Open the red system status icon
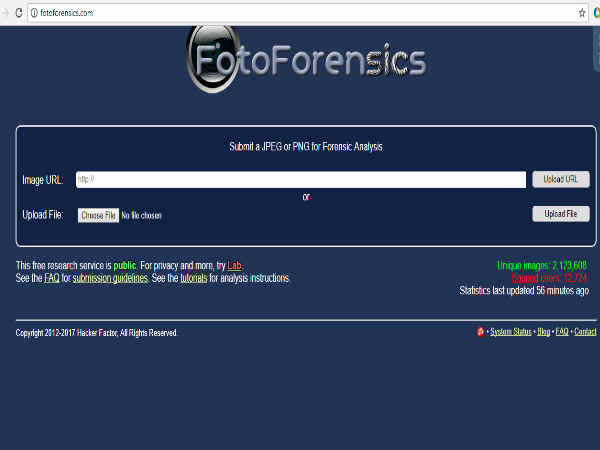This screenshot has width=600, height=450. [x=480, y=332]
